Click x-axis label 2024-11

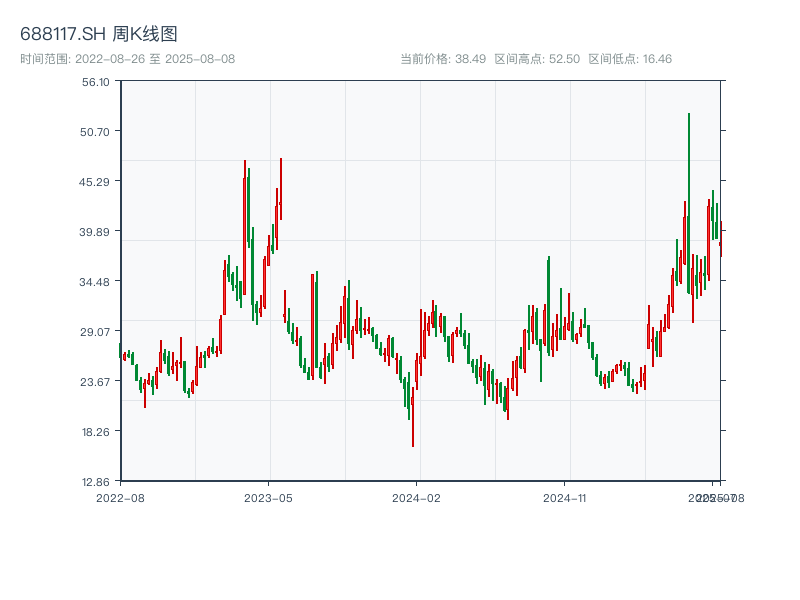[564, 498]
